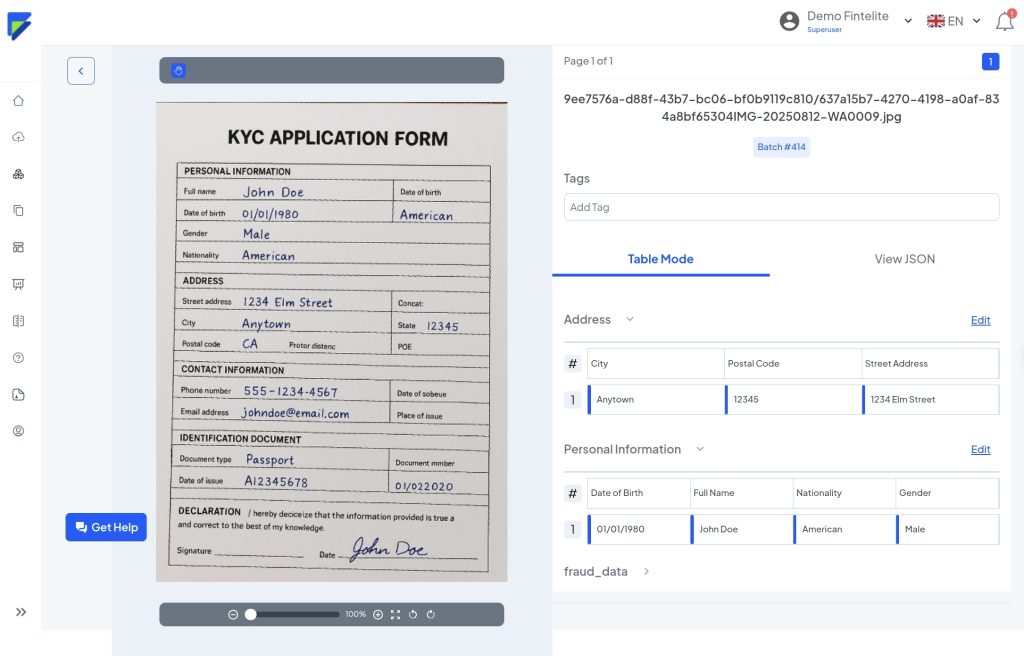Click the help question mark sidebar icon
This screenshot has width=1024, height=656.
coord(18,358)
